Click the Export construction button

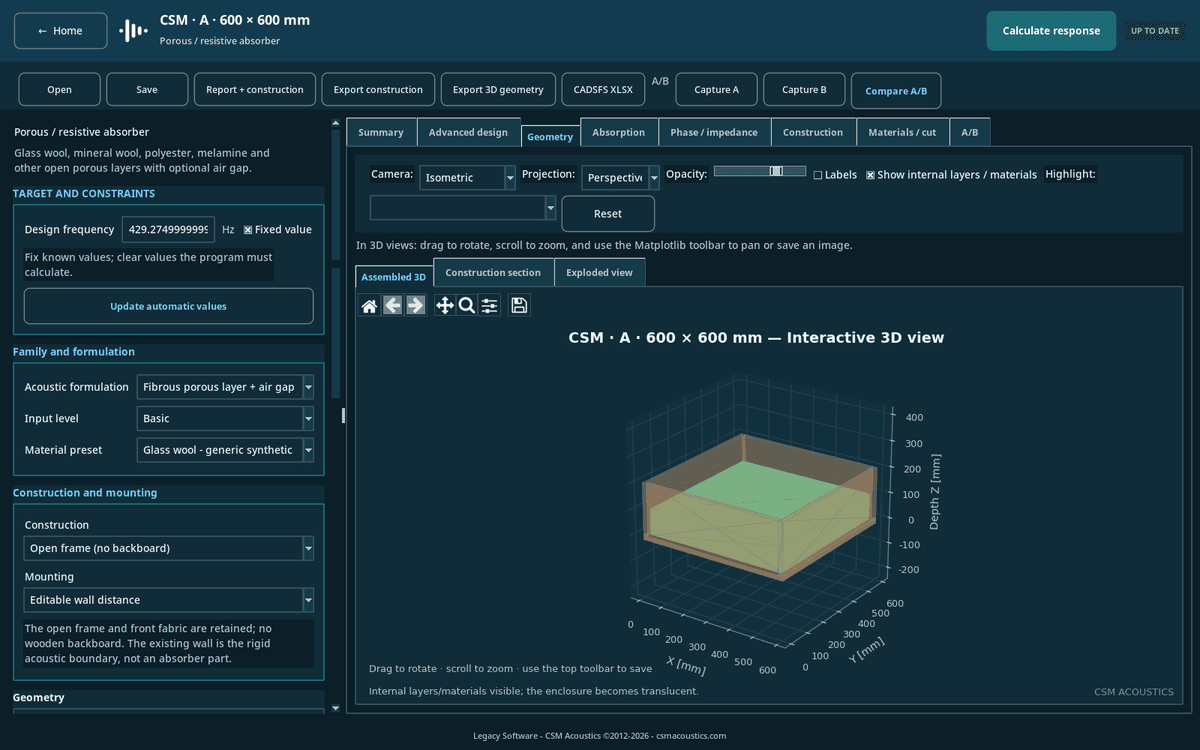(x=378, y=90)
